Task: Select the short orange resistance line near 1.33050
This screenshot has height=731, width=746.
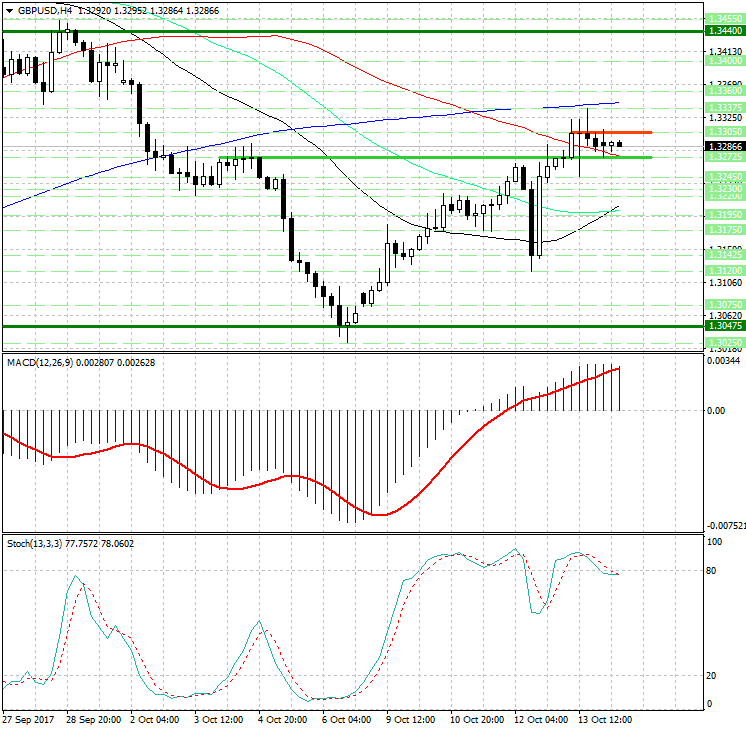Action: [x=612, y=132]
